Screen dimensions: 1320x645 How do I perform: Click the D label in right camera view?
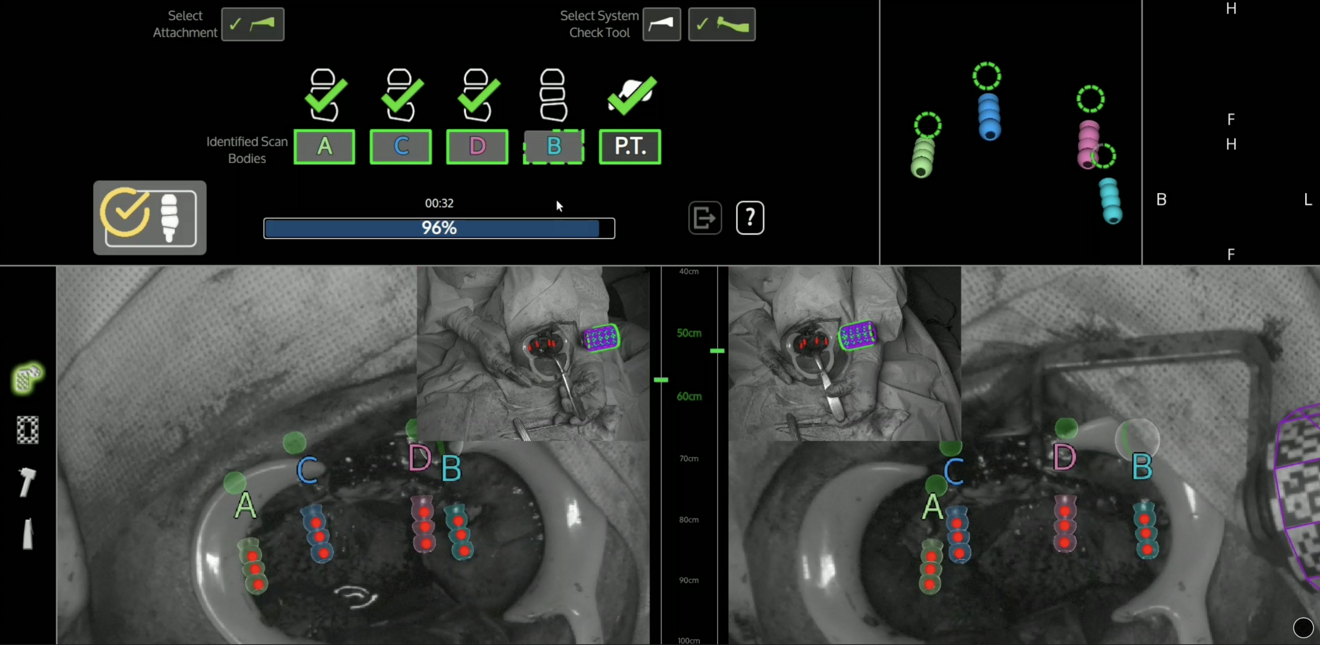(1064, 458)
